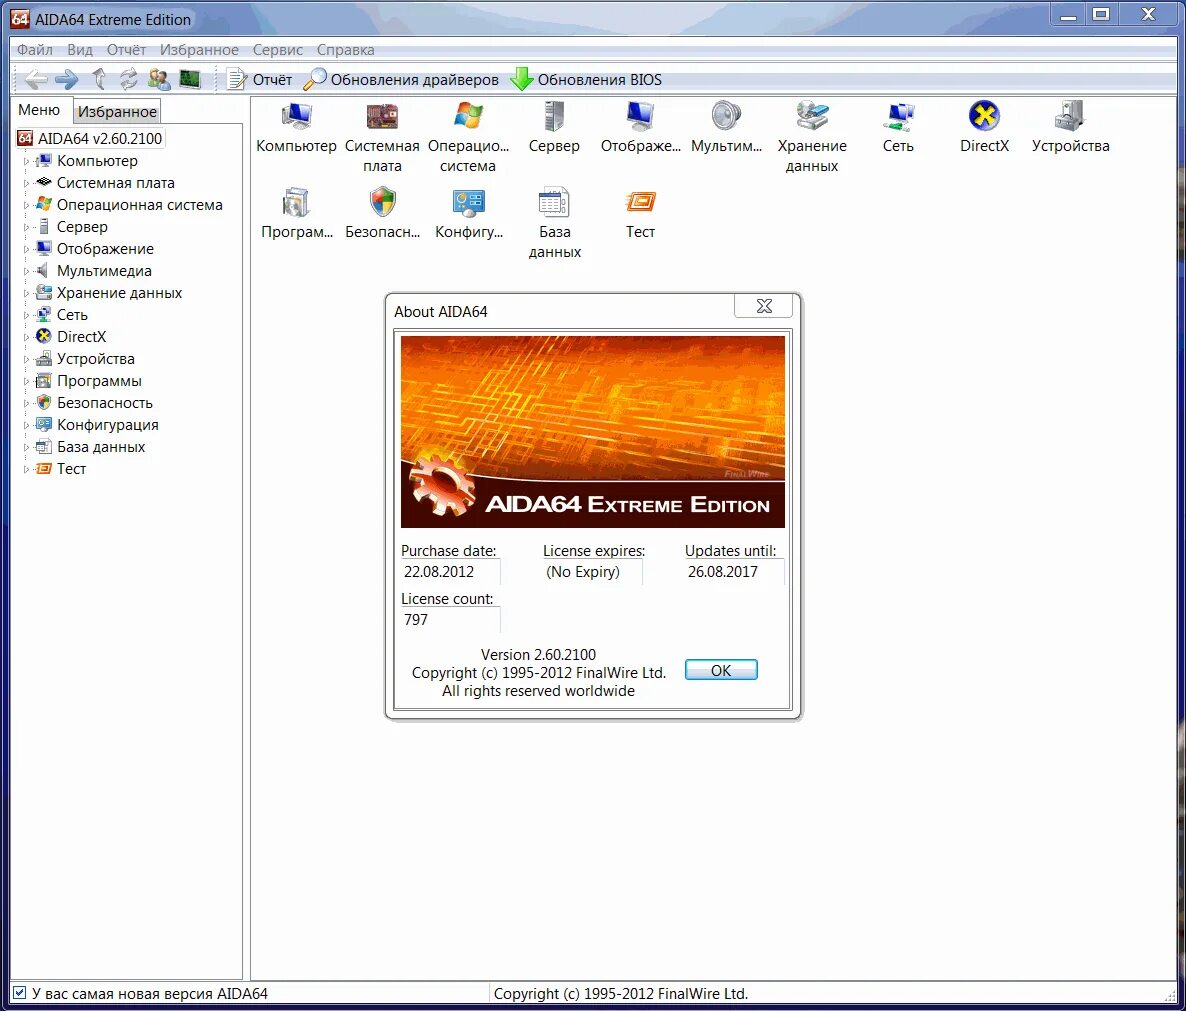This screenshot has height=1011, width=1186.
Task: Click the Updates until 26.08.2017 field
Action: 734,572
